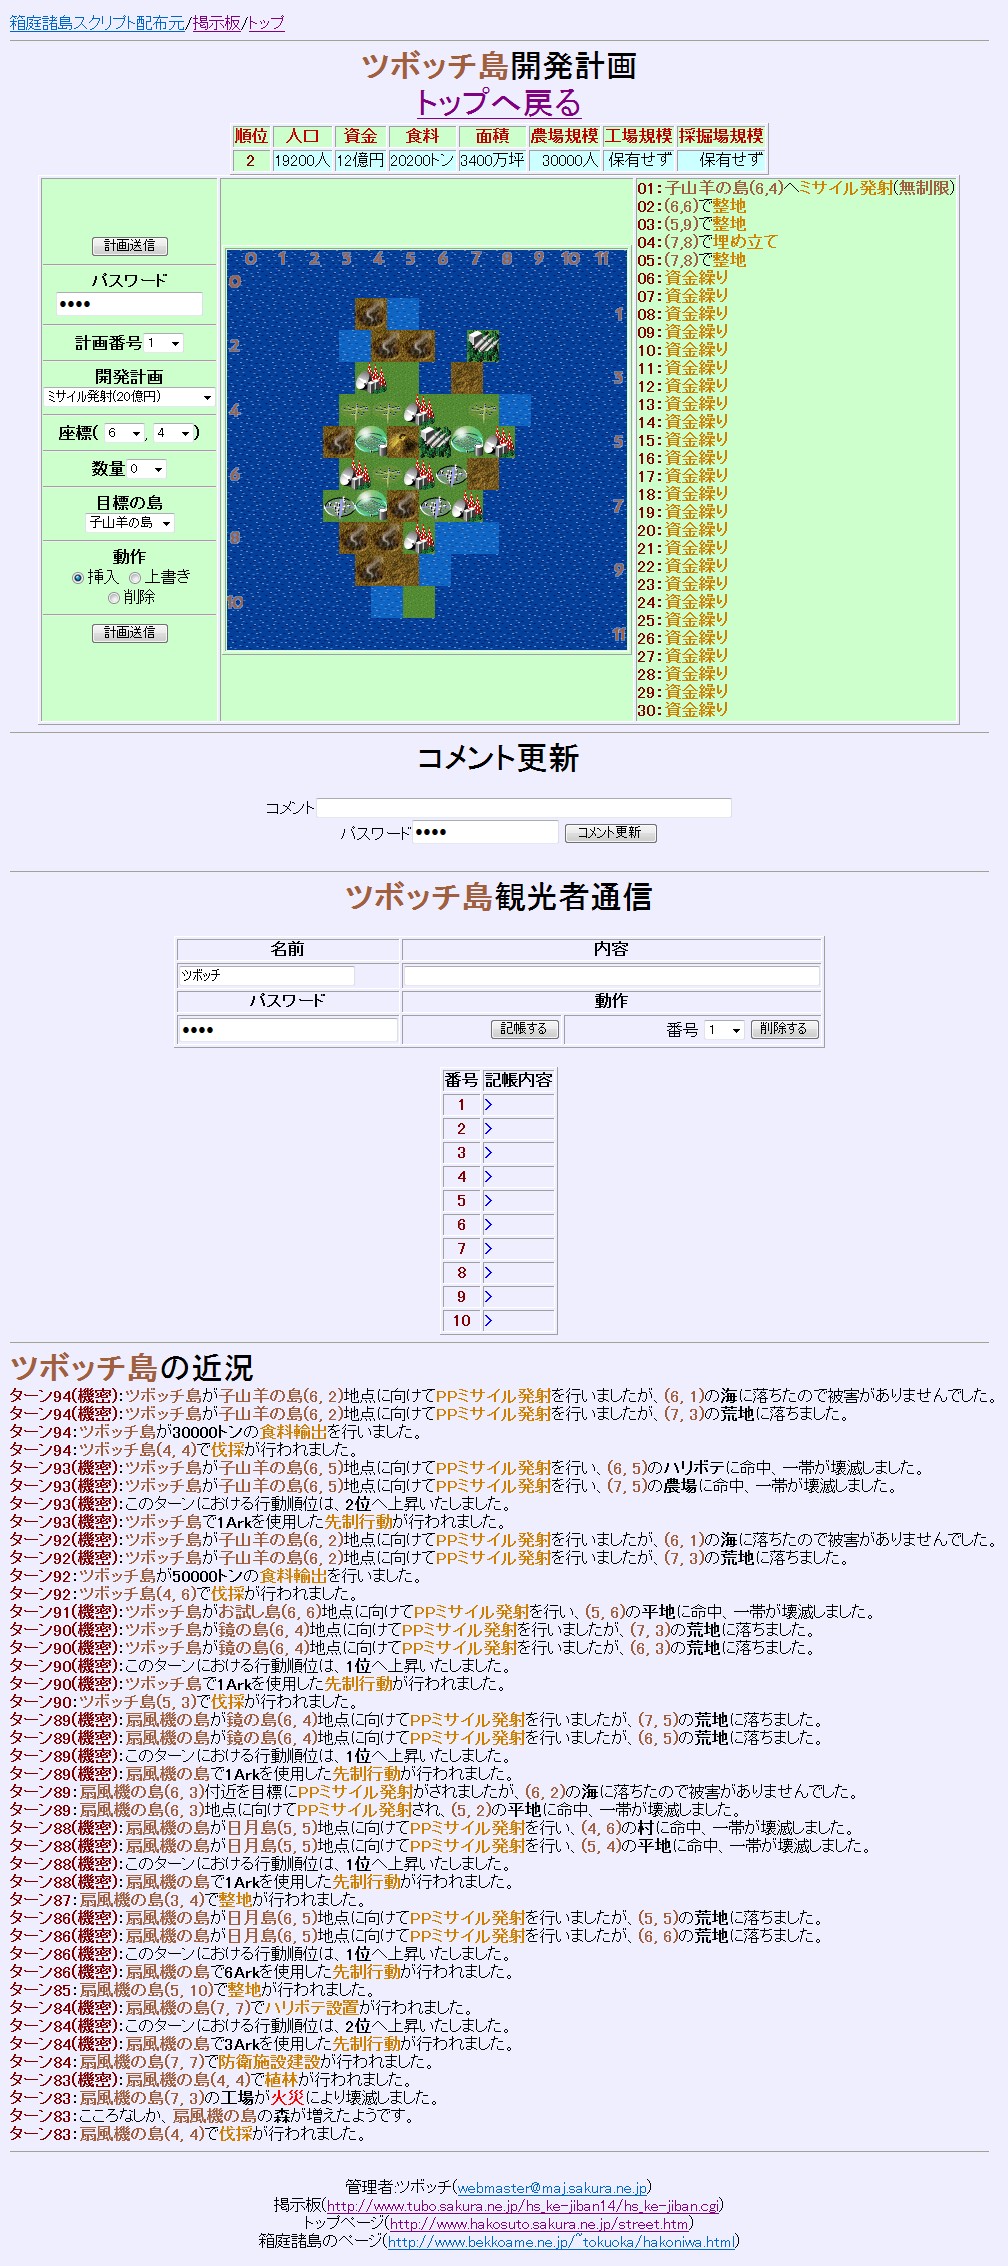
Task: Open the 掲示板 link in the top breadcrumb
Action: [x=216, y=23]
